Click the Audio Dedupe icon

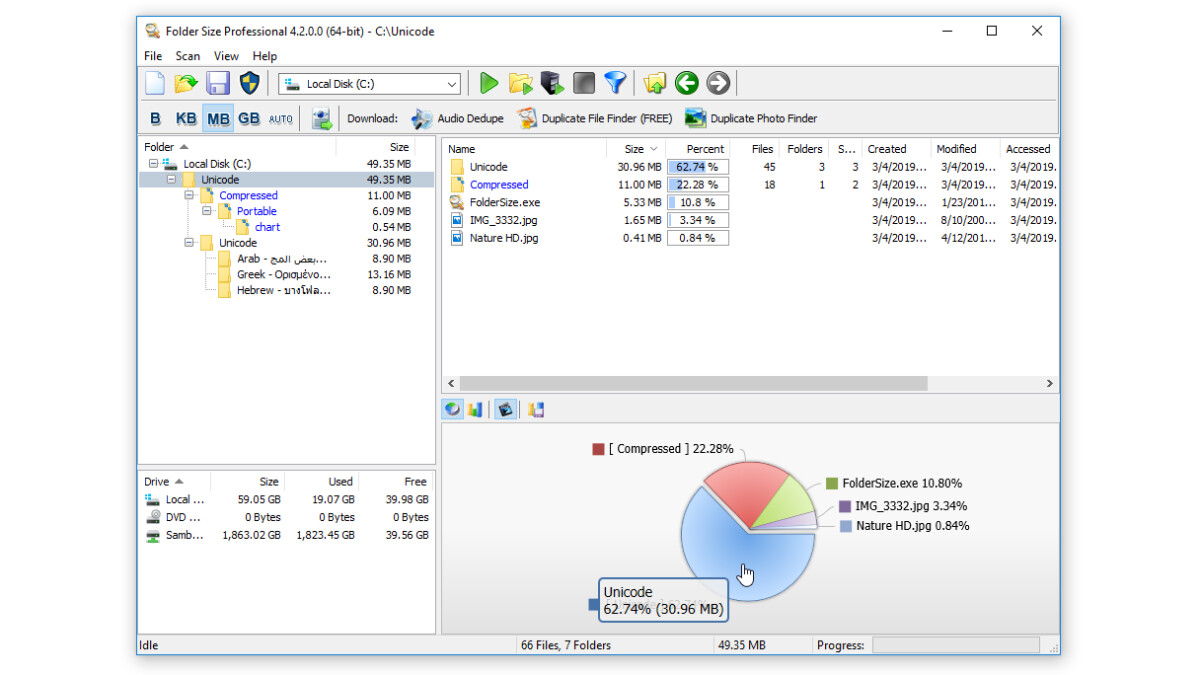point(422,118)
